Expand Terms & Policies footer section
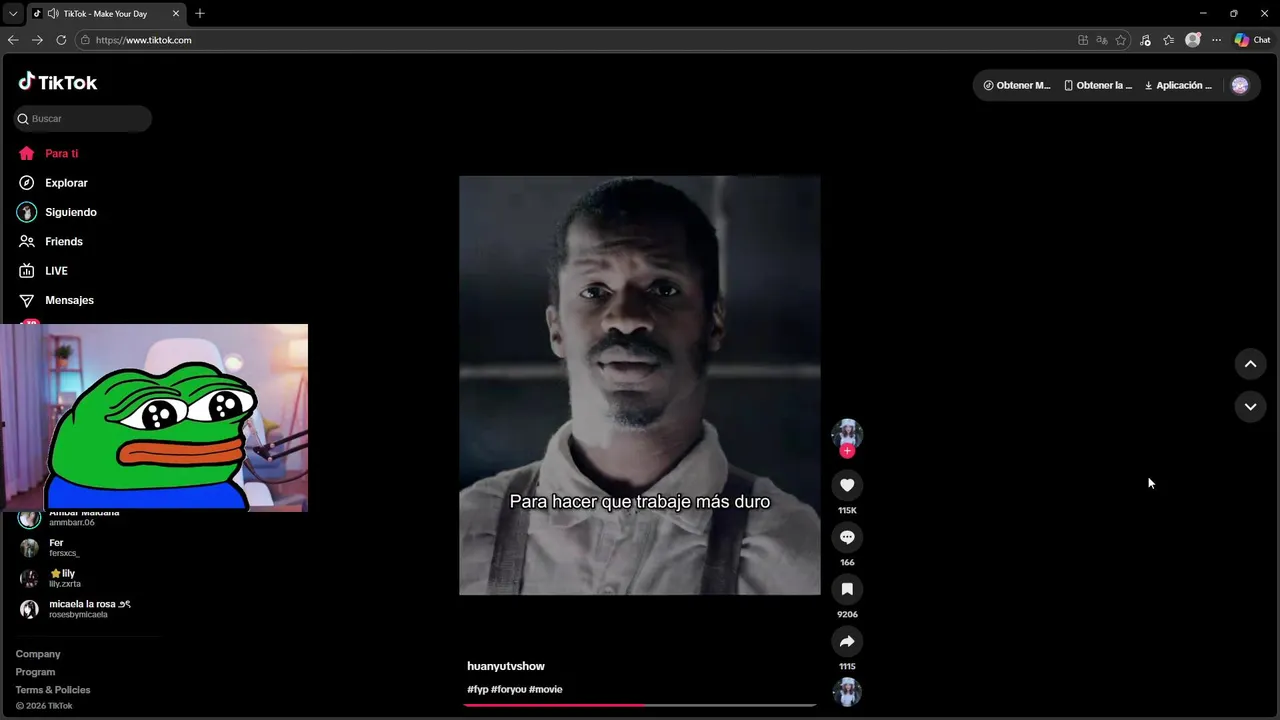This screenshot has height=720, width=1280. click(53, 690)
